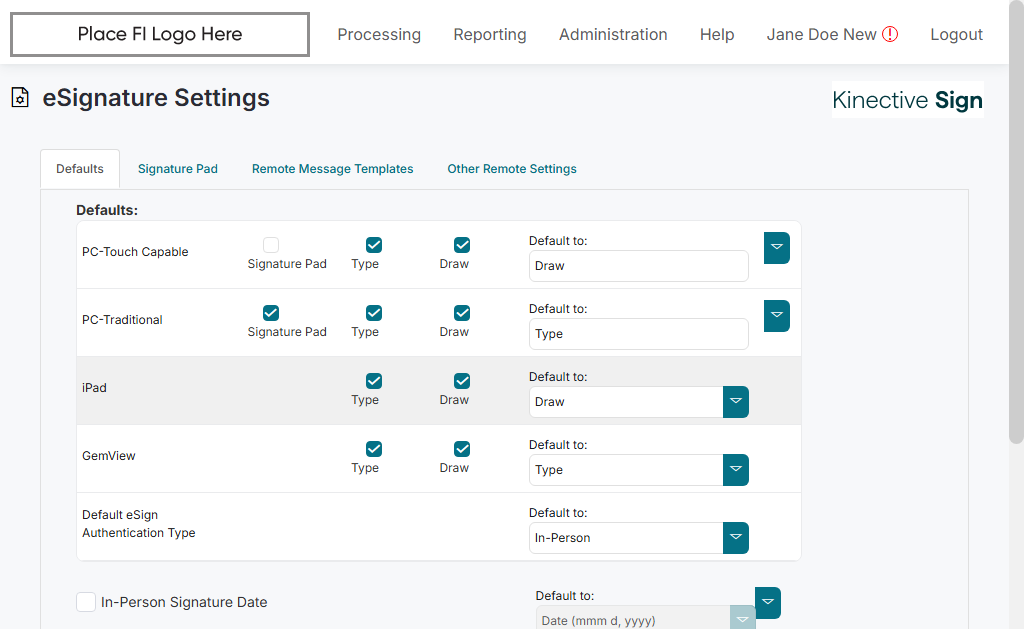Open the Remote Message Templates tab
The height and width of the screenshot is (629, 1024).
click(332, 169)
